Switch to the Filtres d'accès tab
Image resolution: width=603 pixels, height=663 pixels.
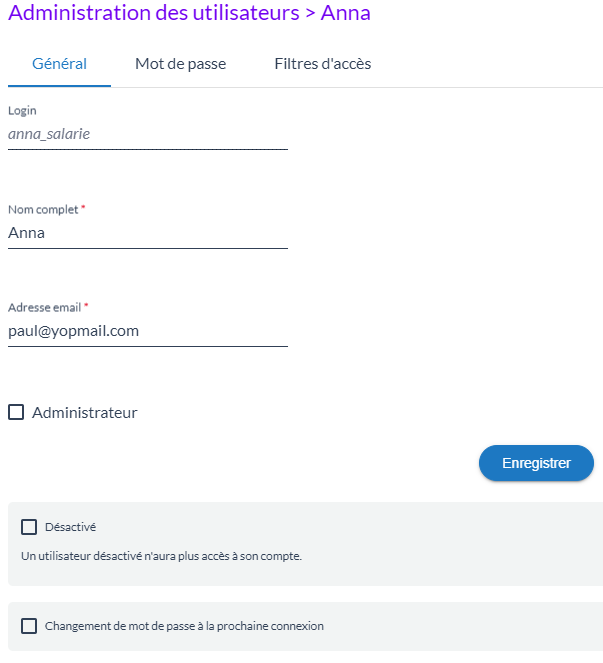(x=322, y=64)
